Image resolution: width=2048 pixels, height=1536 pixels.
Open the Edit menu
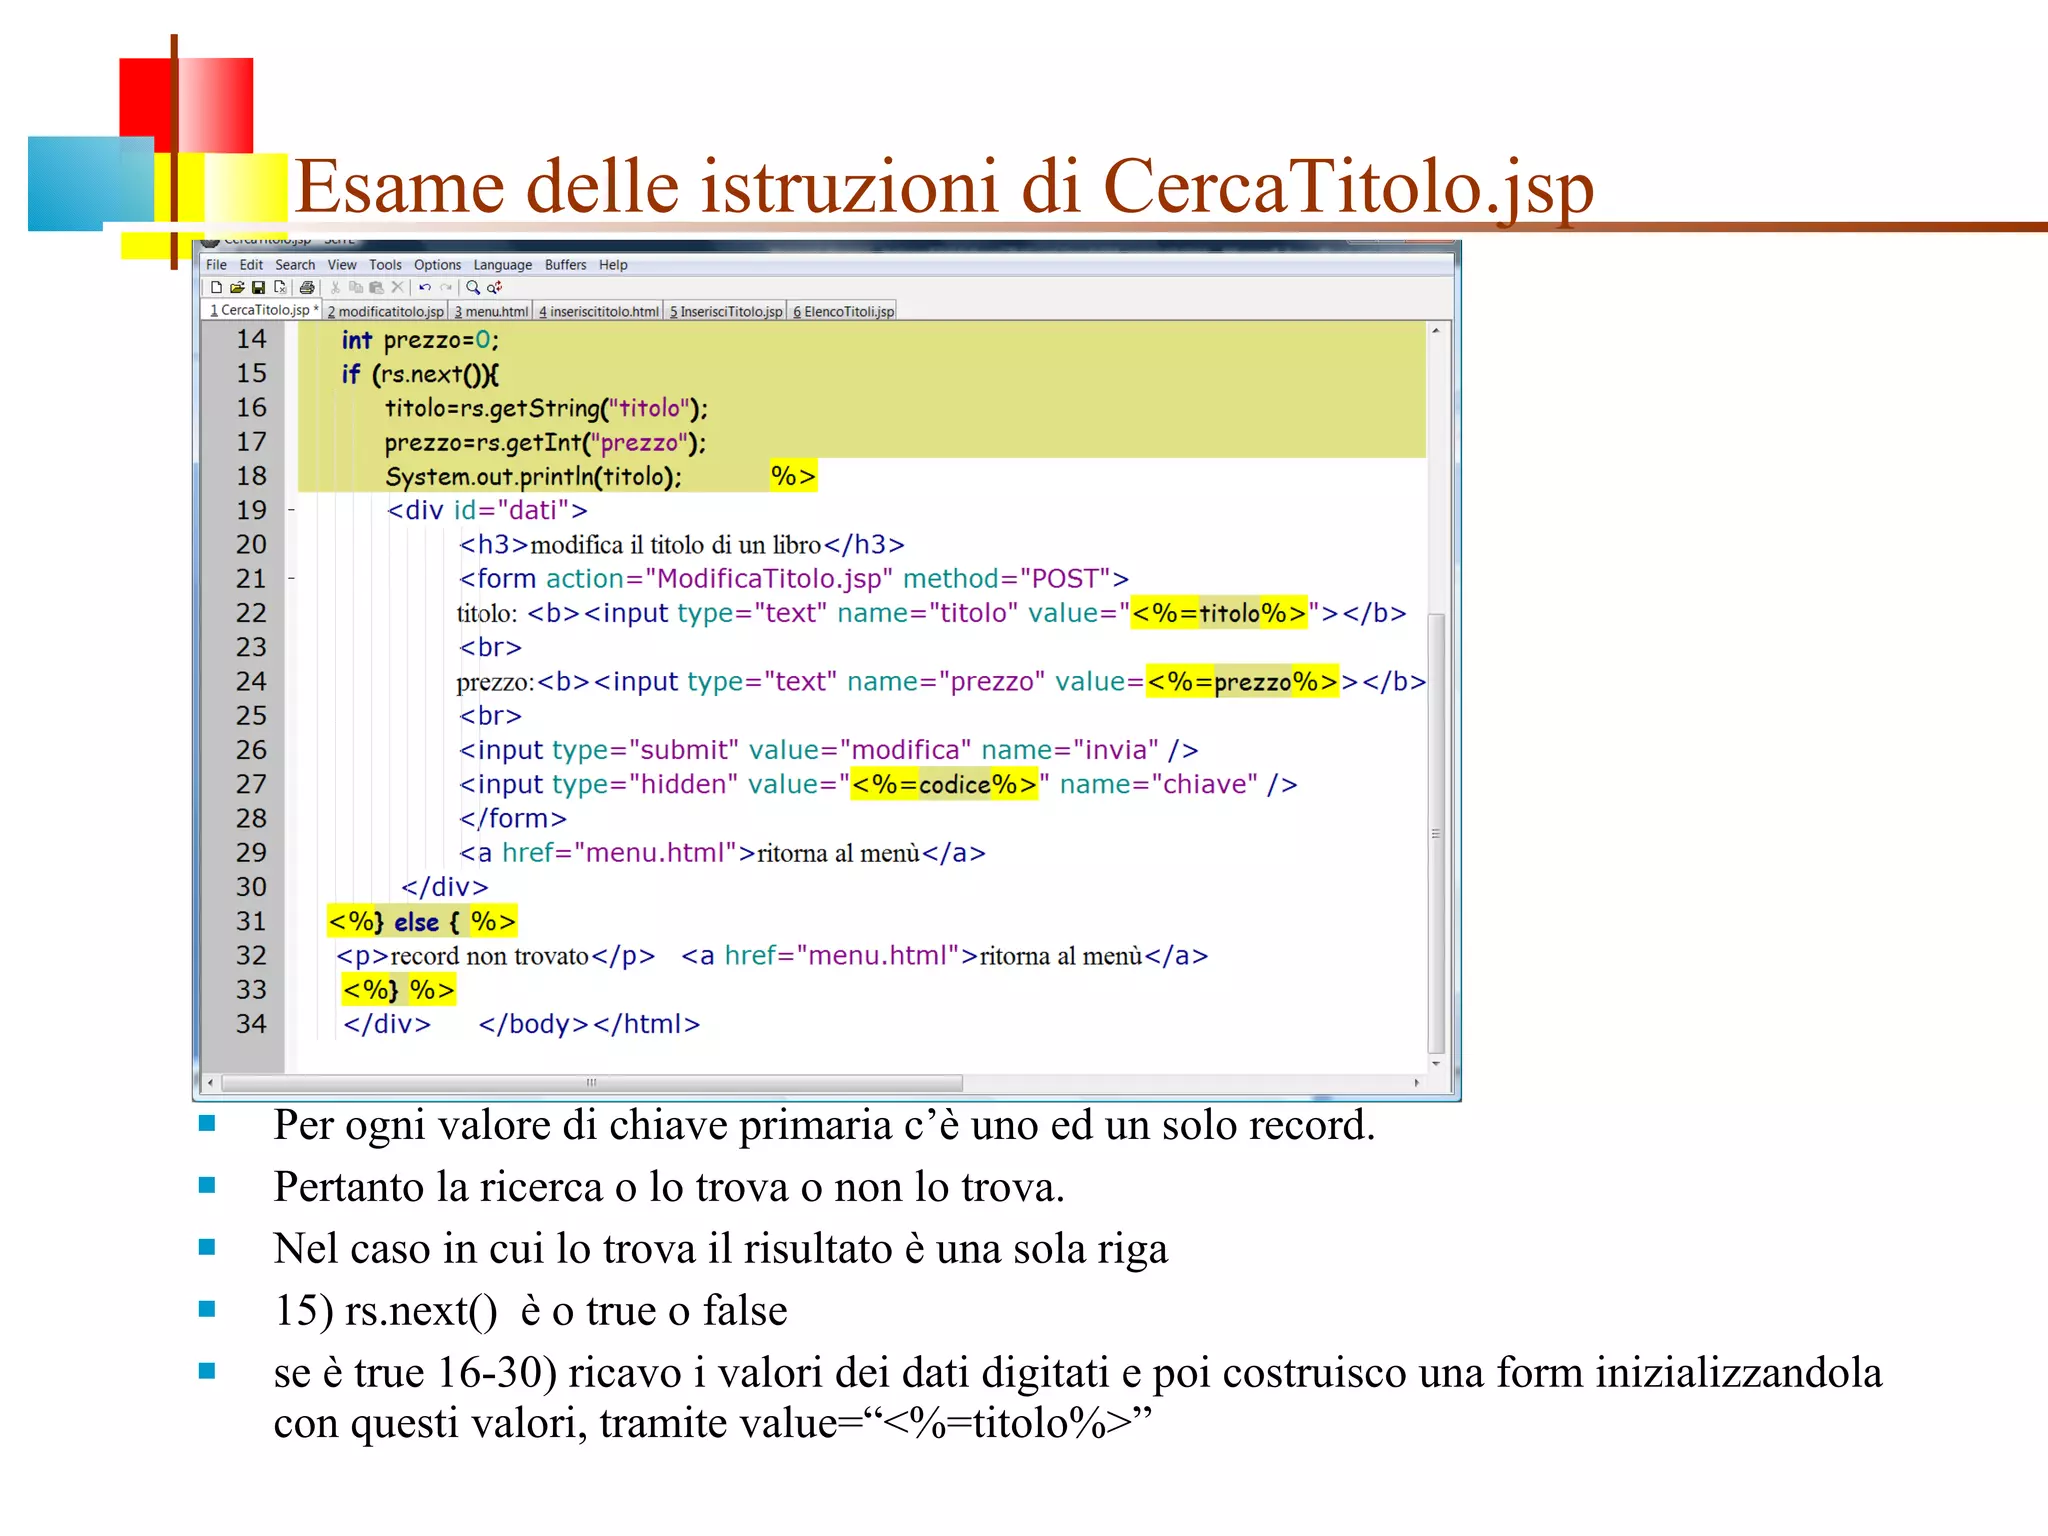click(x=251, y=265)
